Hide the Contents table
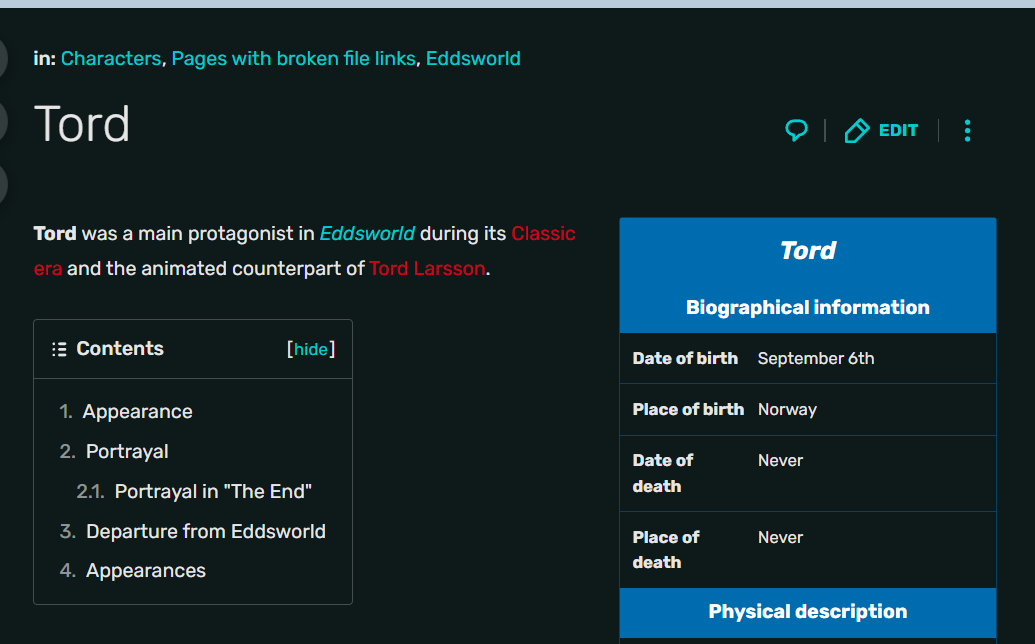The image size is (1035, 644). pos(311,349)
